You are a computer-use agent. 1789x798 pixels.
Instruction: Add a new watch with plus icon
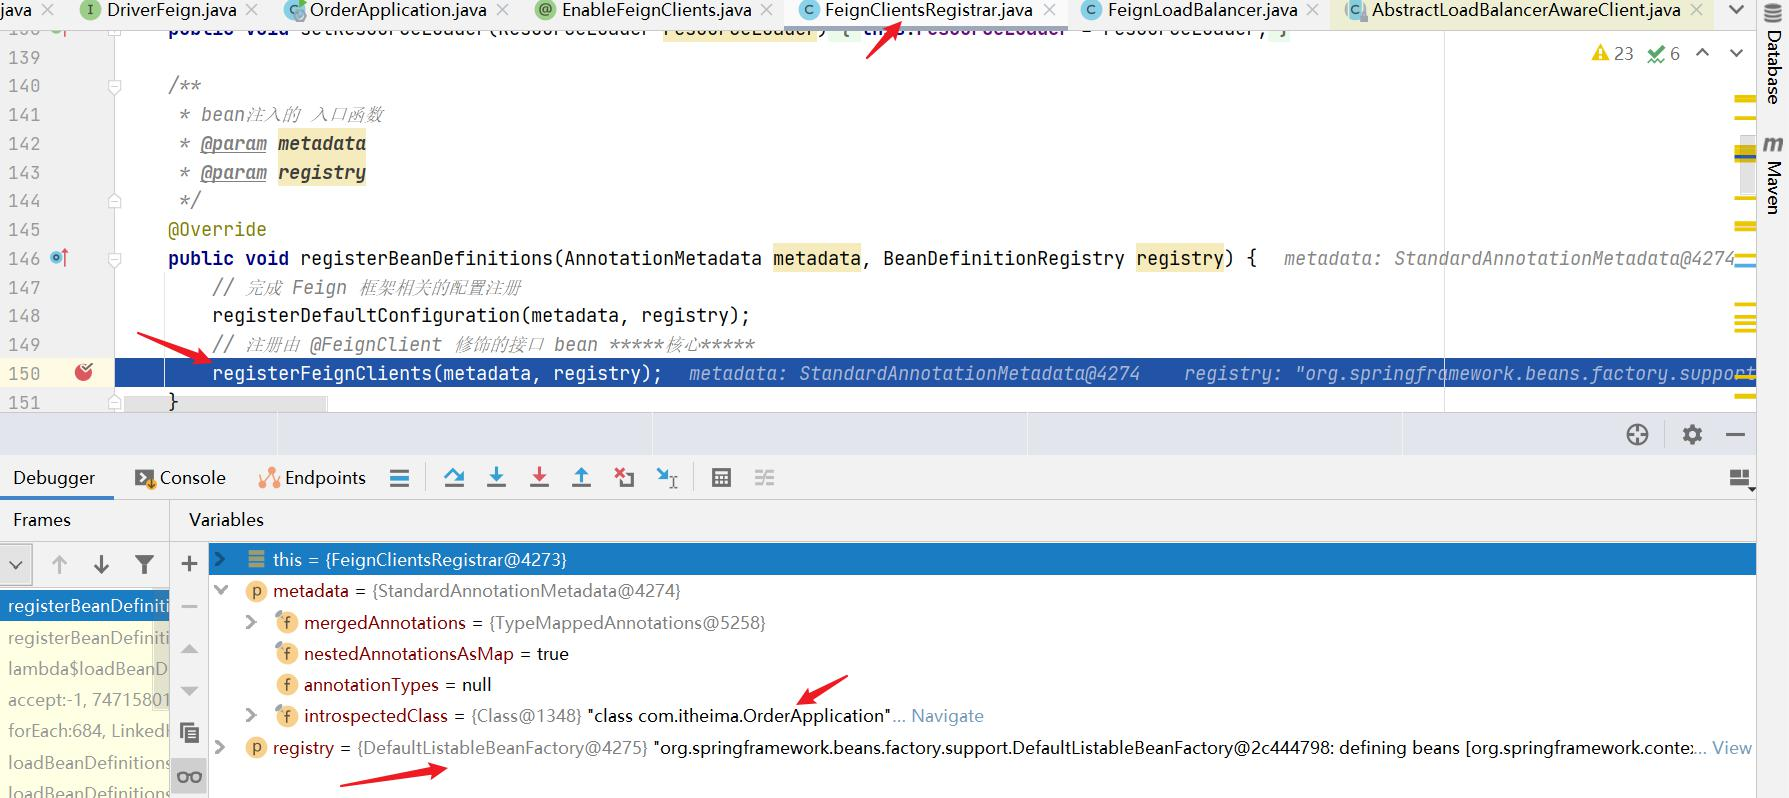(x=189, y=564)
